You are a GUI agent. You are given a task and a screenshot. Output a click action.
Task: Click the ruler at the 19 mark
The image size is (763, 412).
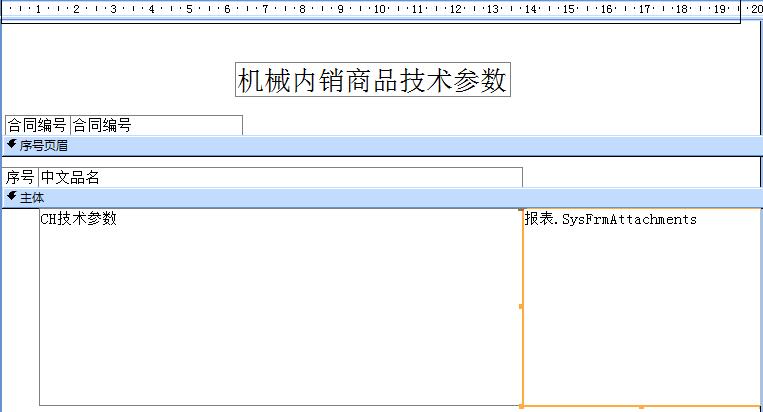coord(719,10)
